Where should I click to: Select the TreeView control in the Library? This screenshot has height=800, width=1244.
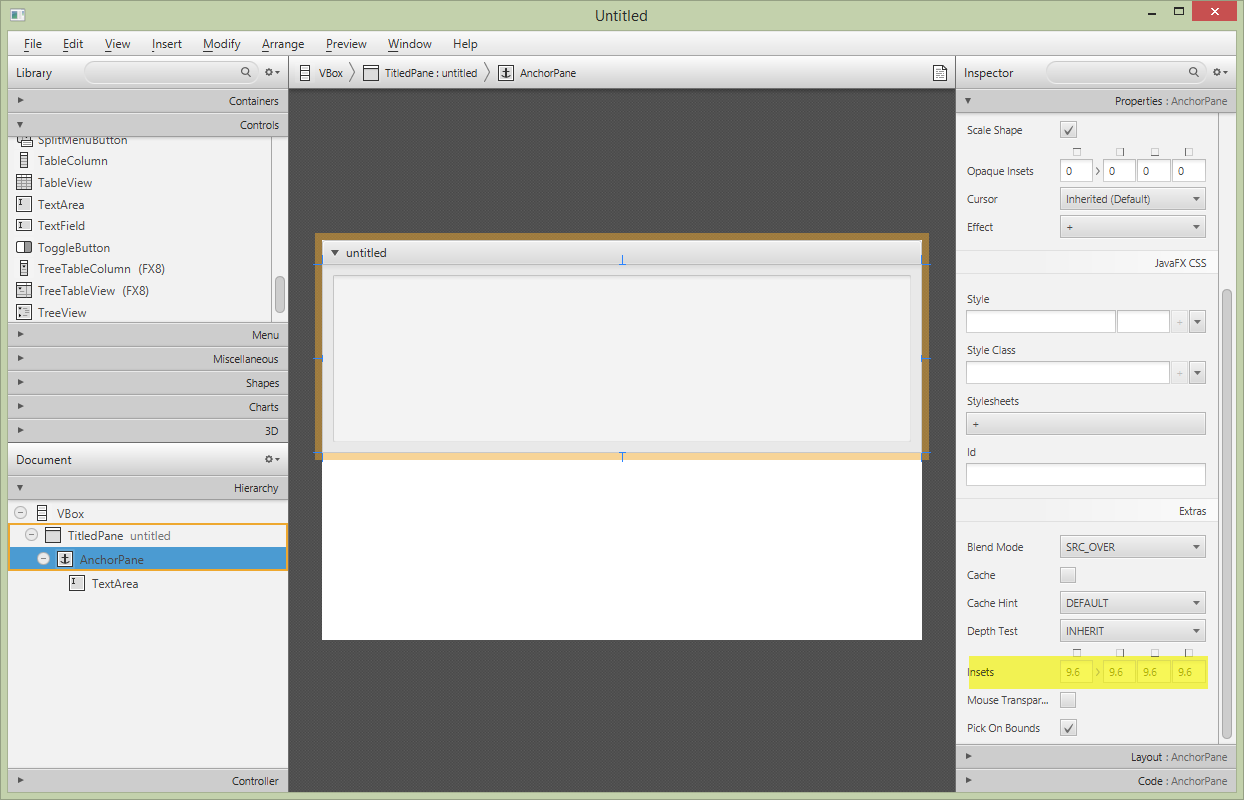coord(60,312)
